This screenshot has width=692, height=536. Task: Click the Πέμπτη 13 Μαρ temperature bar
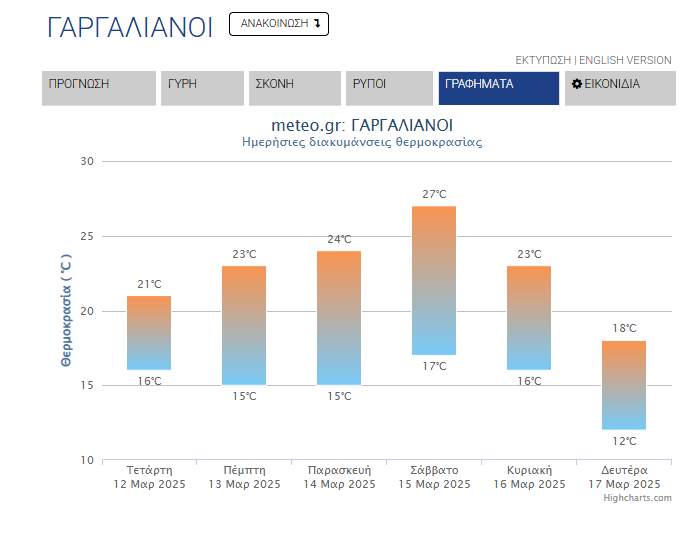244,325
